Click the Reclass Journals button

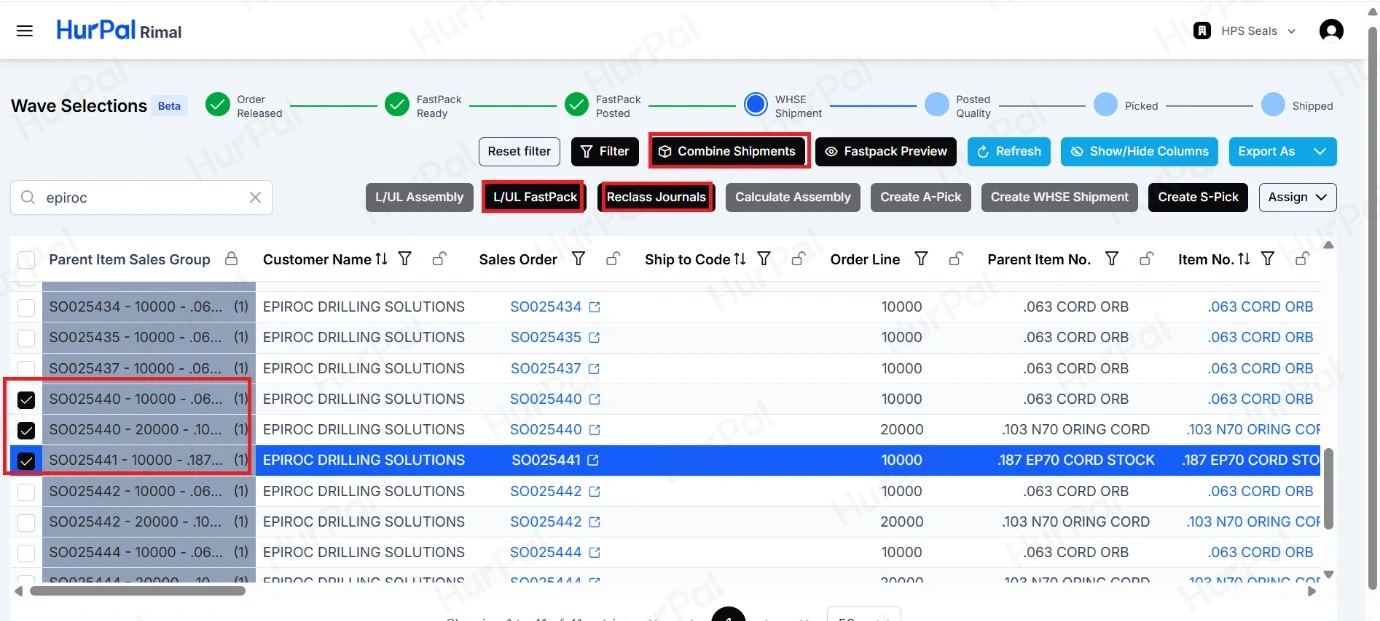[656, 197]
